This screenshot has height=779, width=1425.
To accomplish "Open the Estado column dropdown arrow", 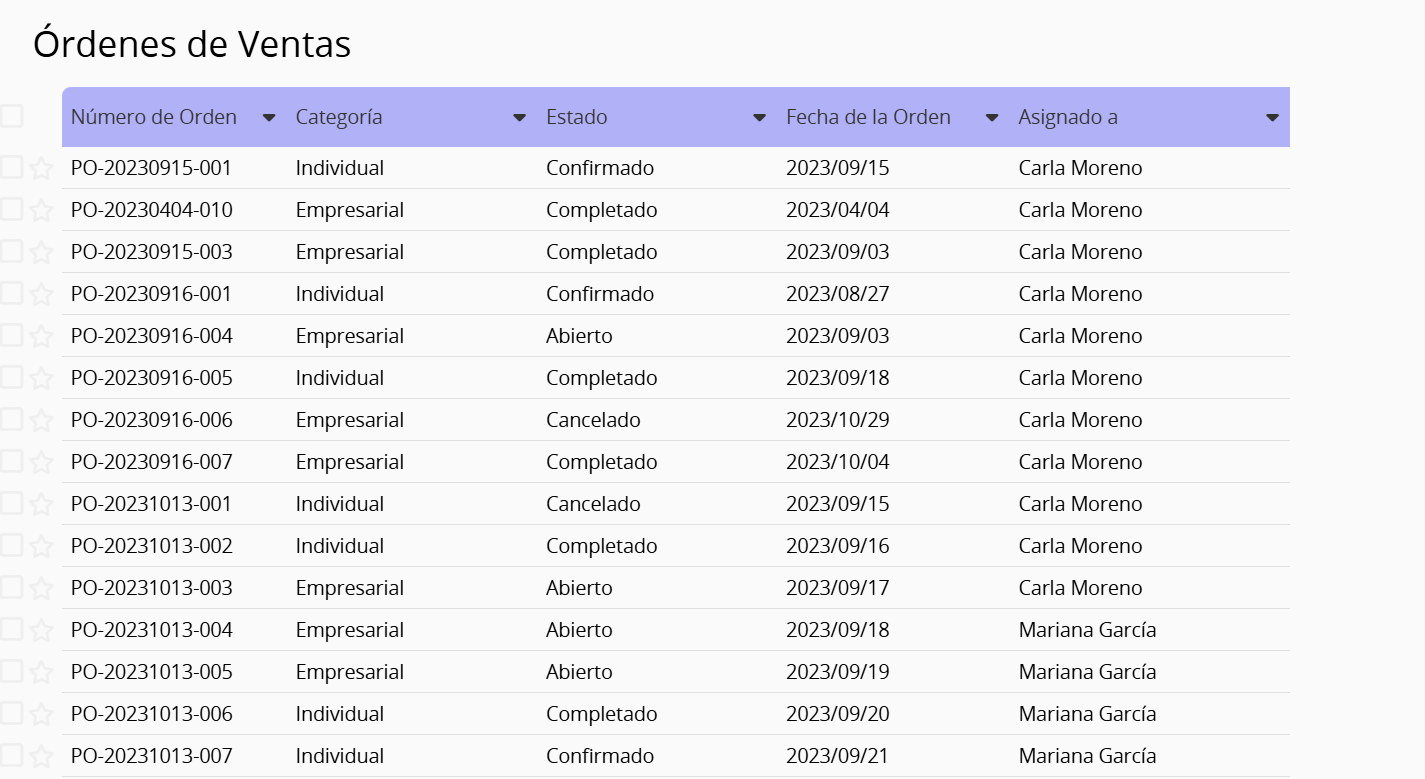I will [x=759, y=117].
